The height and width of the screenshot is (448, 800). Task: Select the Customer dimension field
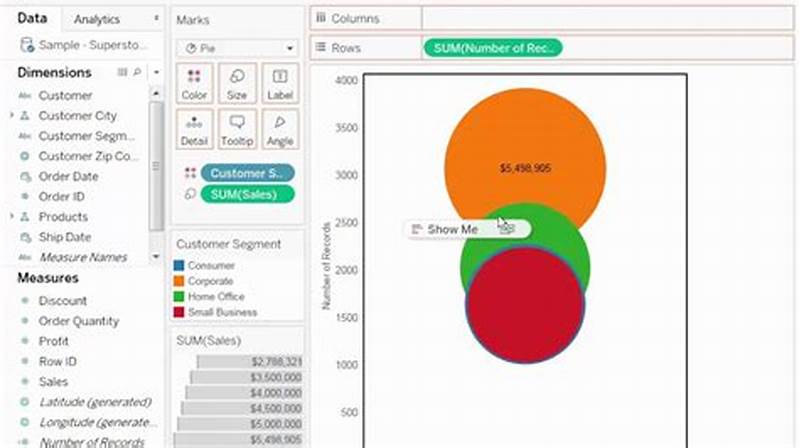tap(65, 95)
